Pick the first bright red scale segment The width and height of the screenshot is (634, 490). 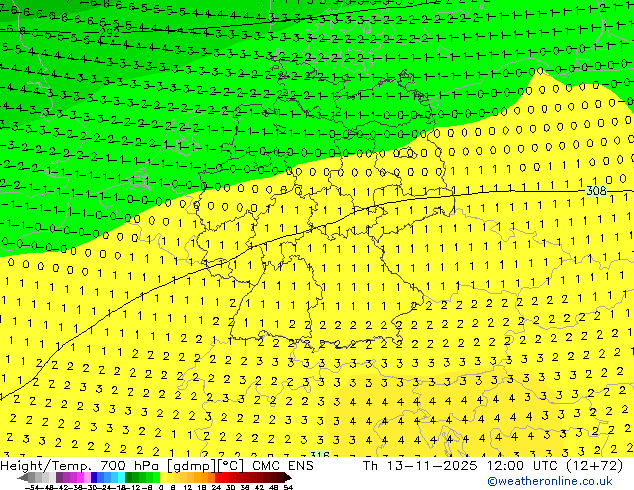coord(218,477)
